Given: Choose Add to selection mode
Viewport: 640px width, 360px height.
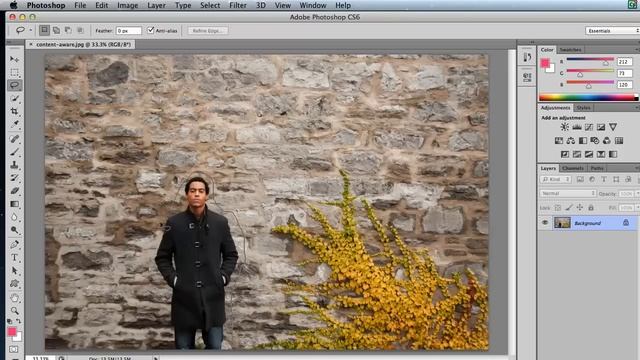Looking at the screenshot, I should 56,30.
